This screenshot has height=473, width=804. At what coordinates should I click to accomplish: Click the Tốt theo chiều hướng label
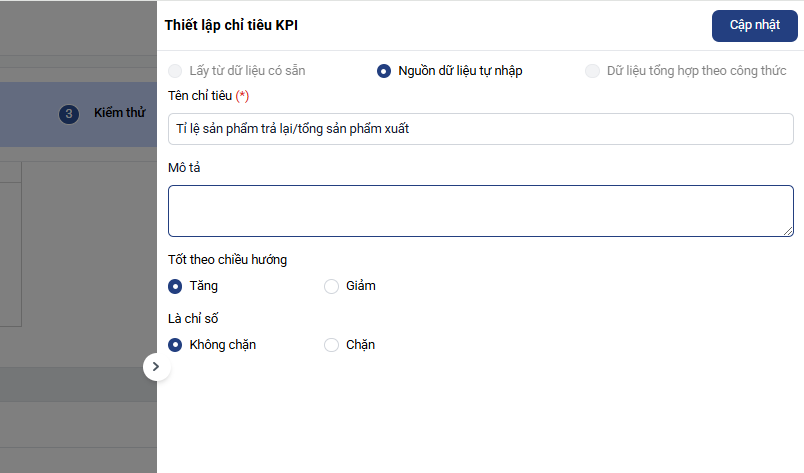[x=228, y=260]
